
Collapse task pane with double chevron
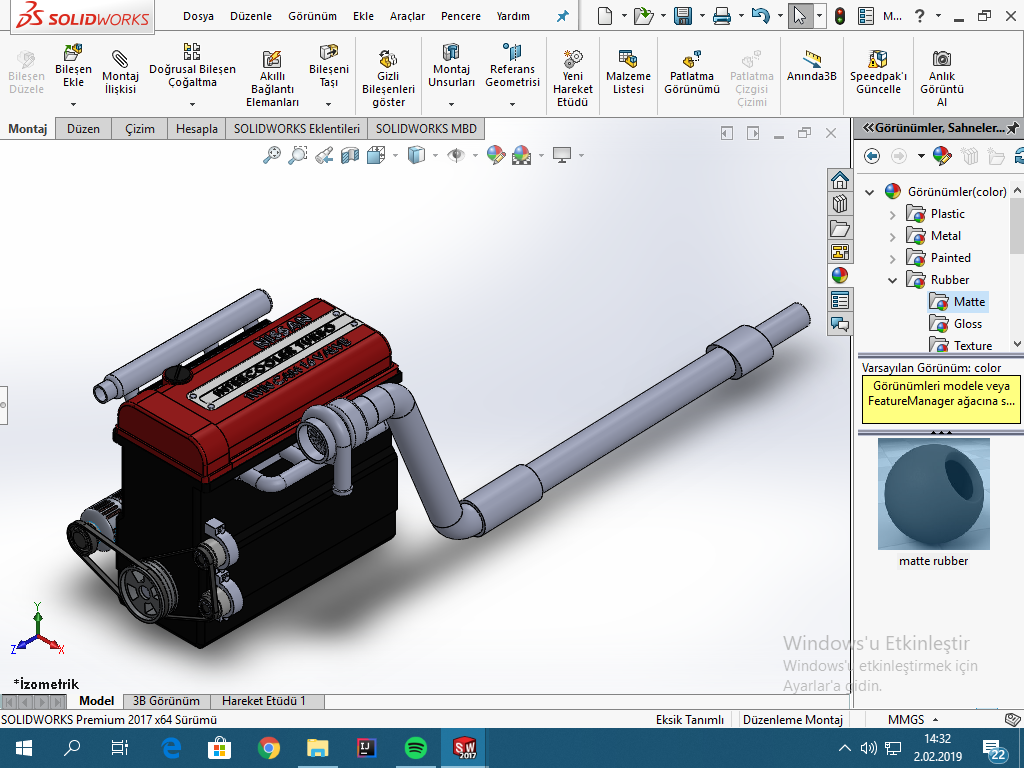868,128
